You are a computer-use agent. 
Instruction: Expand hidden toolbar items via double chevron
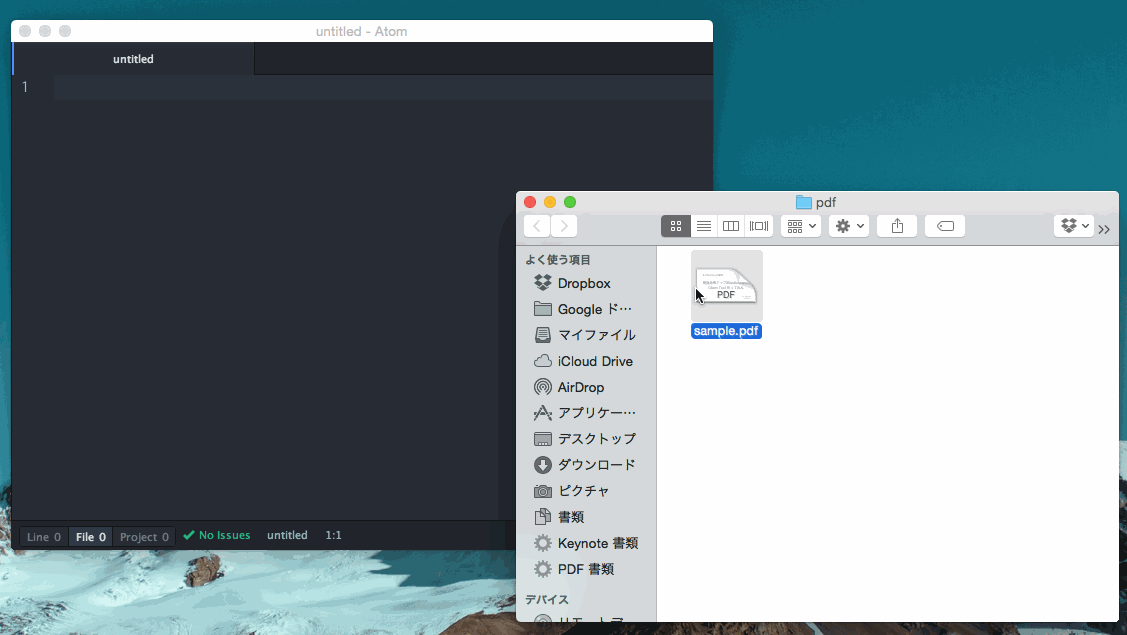click(x=1104, y=229)
